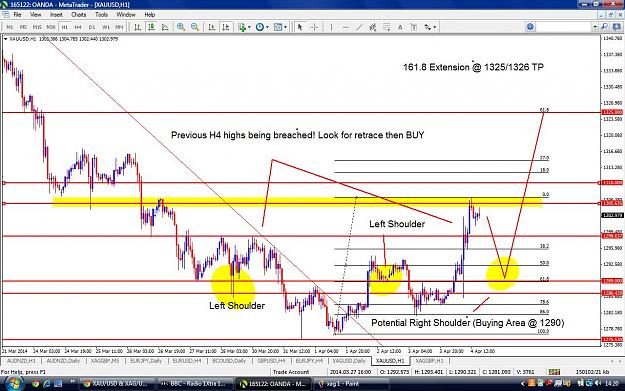Toggle auto scroll chart icon
This screenshot has height=391, width=625.
tap(212, 27)
